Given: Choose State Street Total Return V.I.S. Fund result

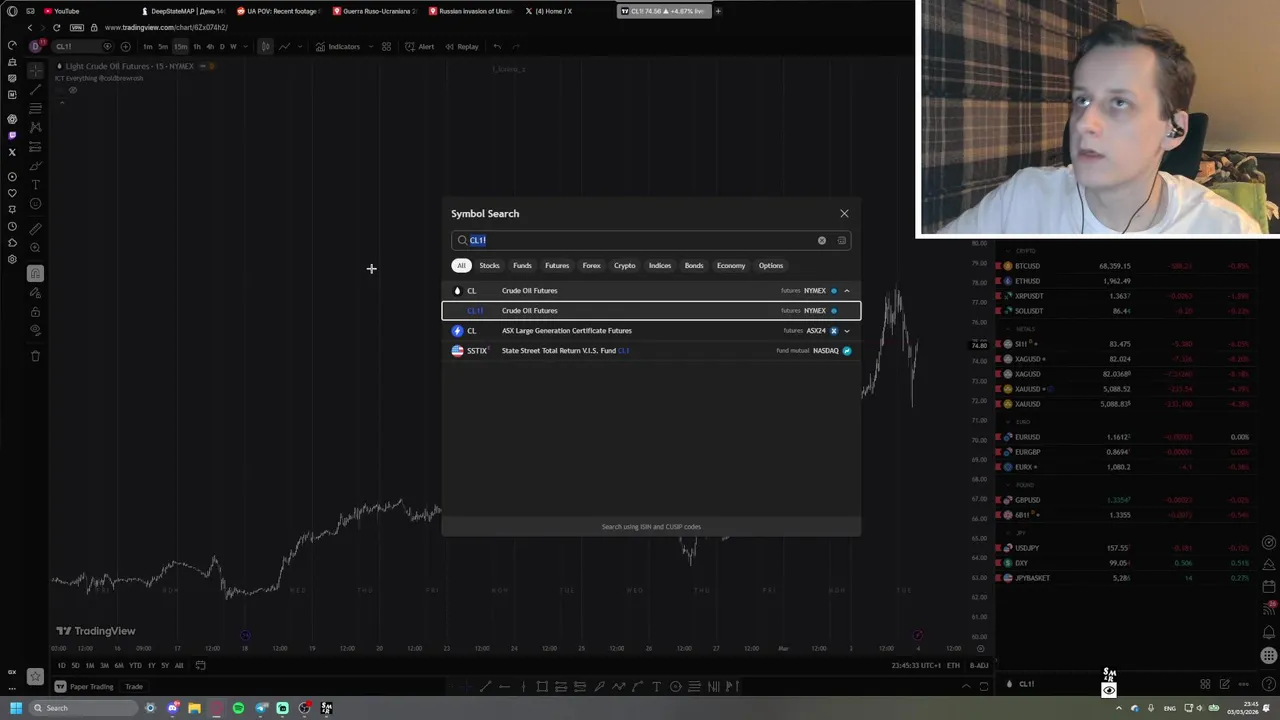Looking at the screenshot, I should [651, 351].
